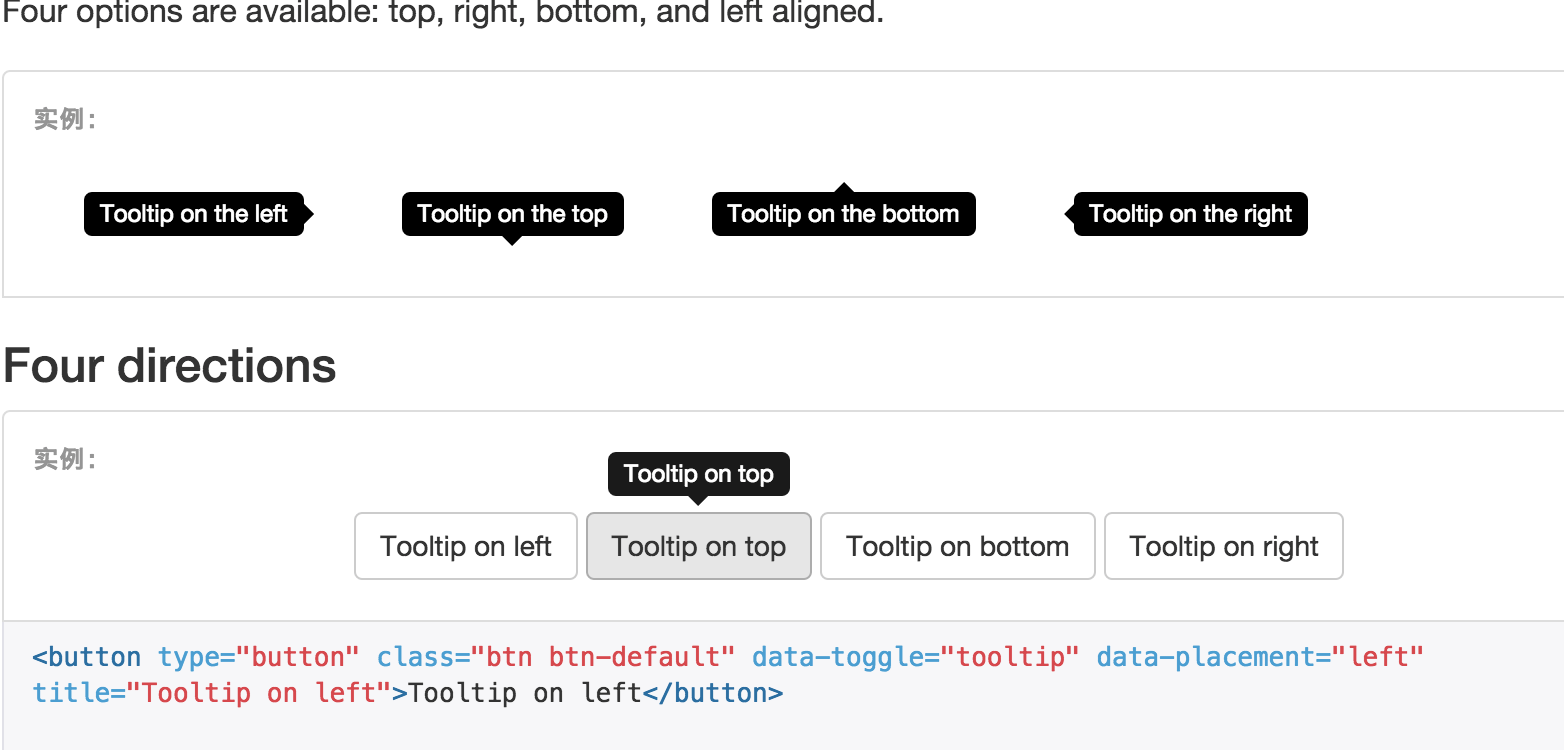Click the 'Tooltip on bottom' button
This screenshot has height=750, width=1564.
tap(956, 546)
